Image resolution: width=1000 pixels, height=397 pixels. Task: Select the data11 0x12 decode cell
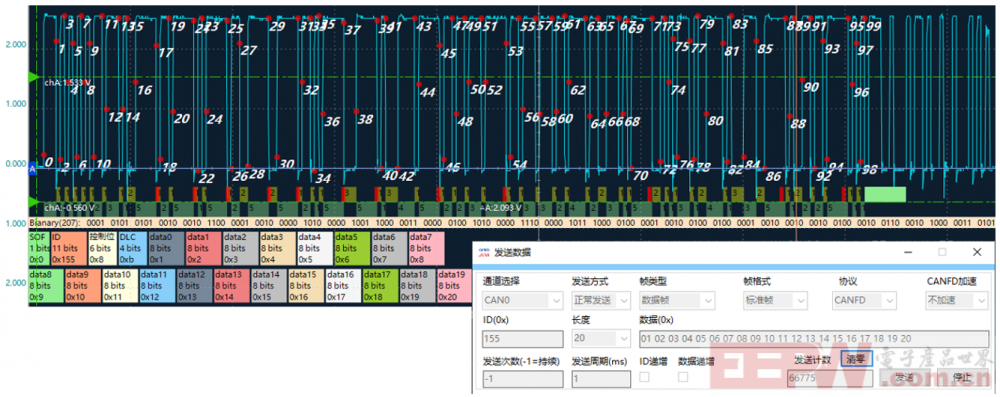tap(158, 286)
